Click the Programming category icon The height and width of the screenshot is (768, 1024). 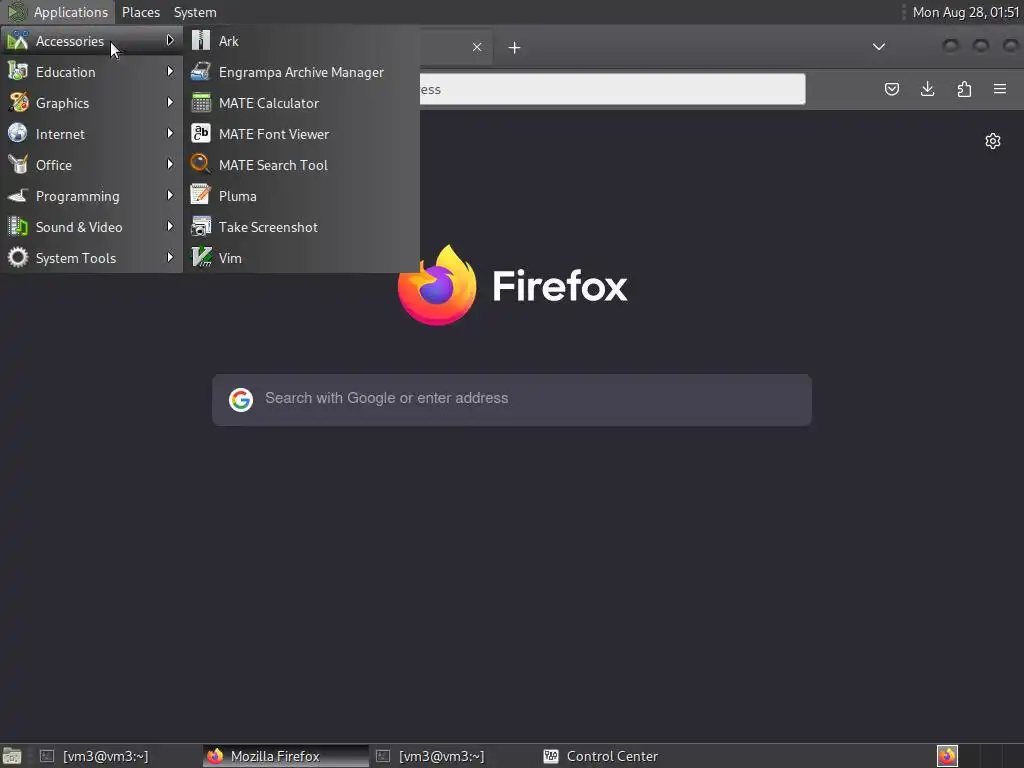[18, 195]
